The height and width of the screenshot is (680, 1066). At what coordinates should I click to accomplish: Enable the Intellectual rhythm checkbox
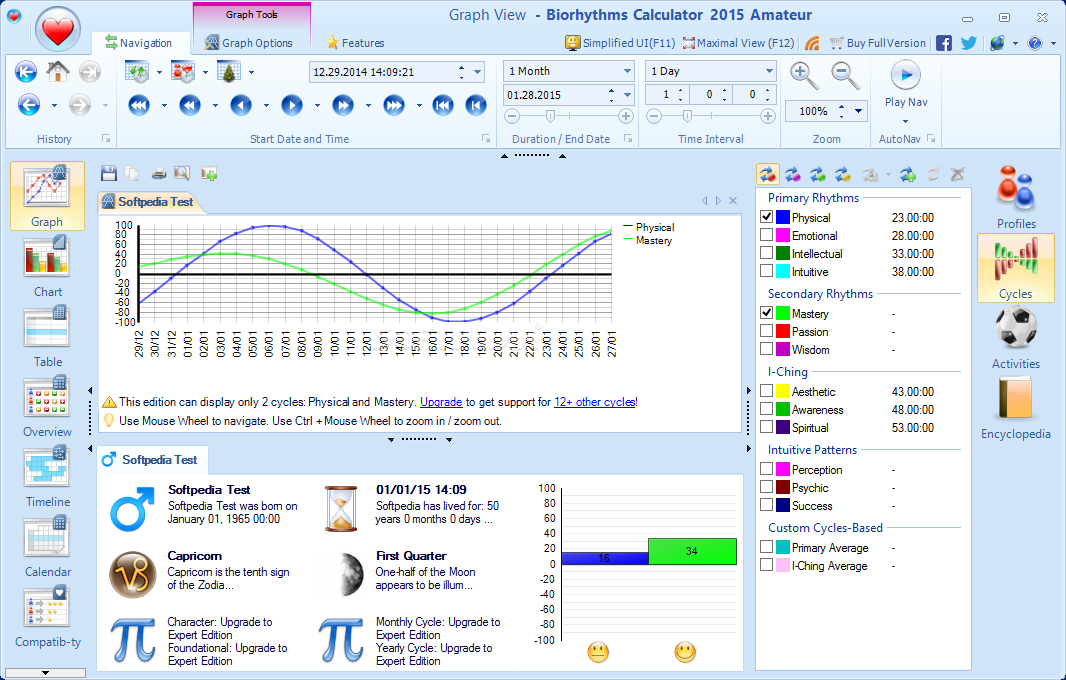pyautogui.click(x=767, y=253)
